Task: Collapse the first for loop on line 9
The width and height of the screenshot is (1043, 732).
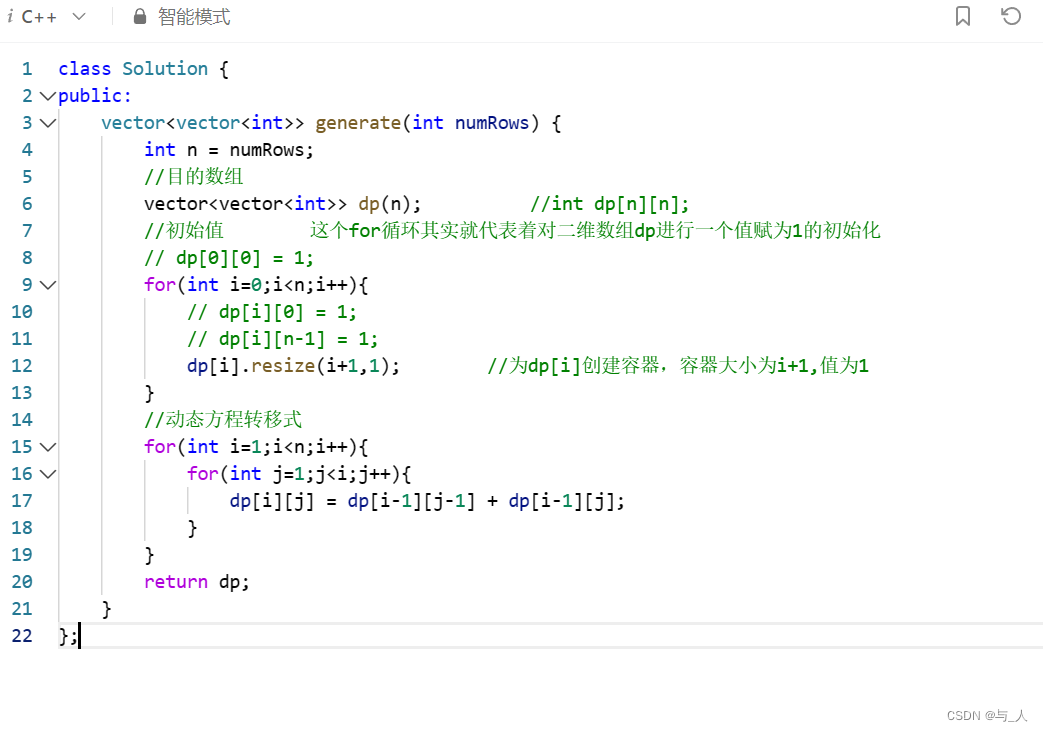Action: (x=47, y=284)
